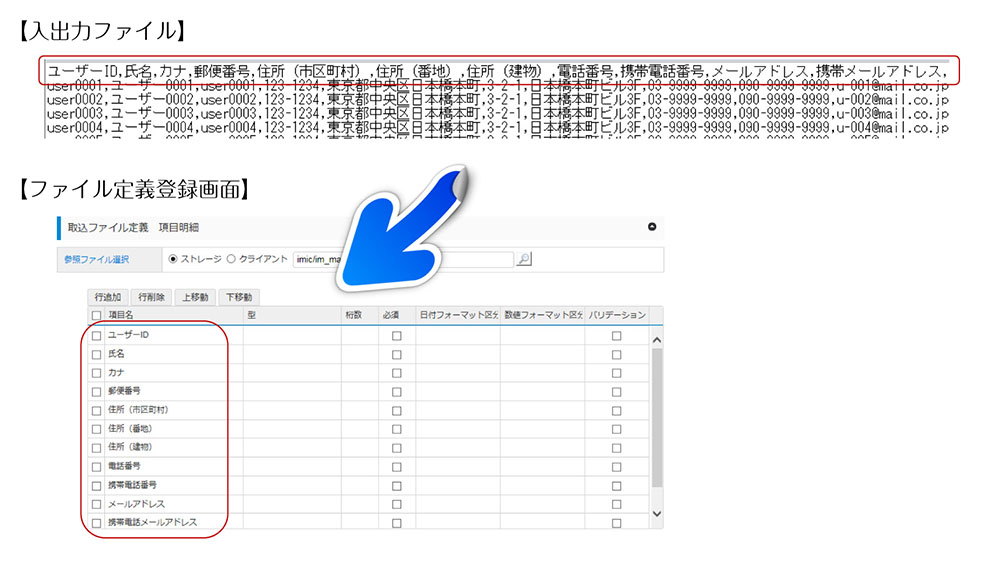Click the 参照ファイル選択 label link

96,260
